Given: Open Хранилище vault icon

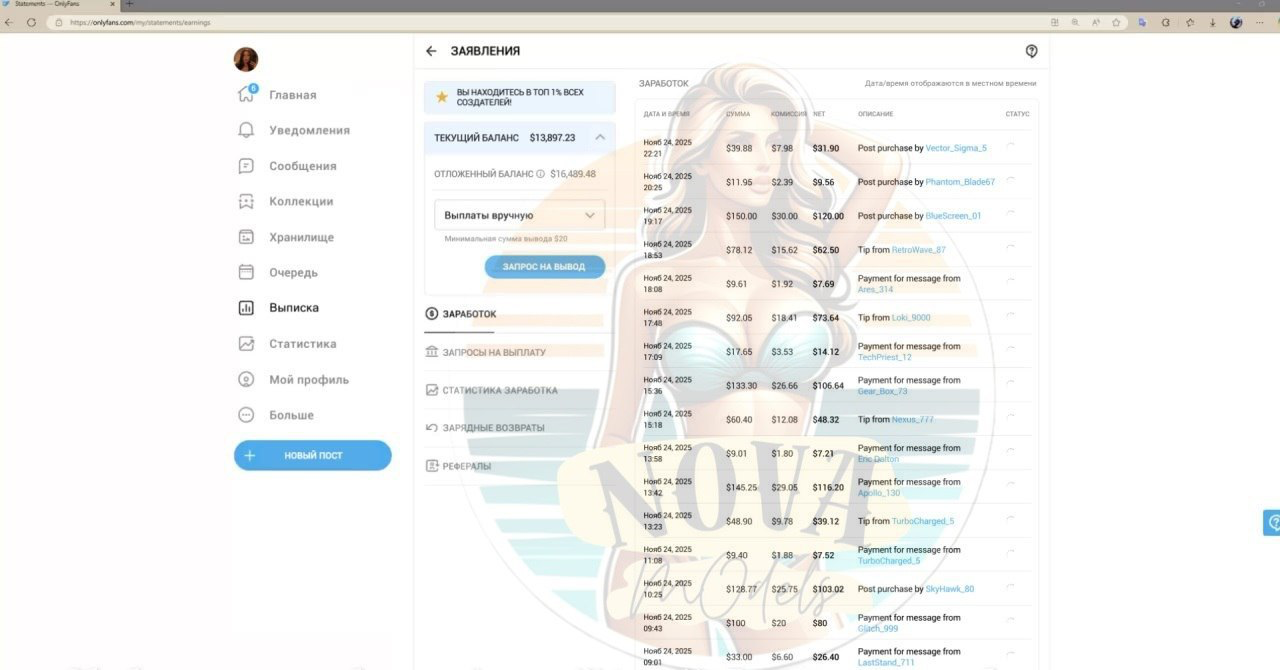Looking at the screenshot, I should tap(246, 237).
